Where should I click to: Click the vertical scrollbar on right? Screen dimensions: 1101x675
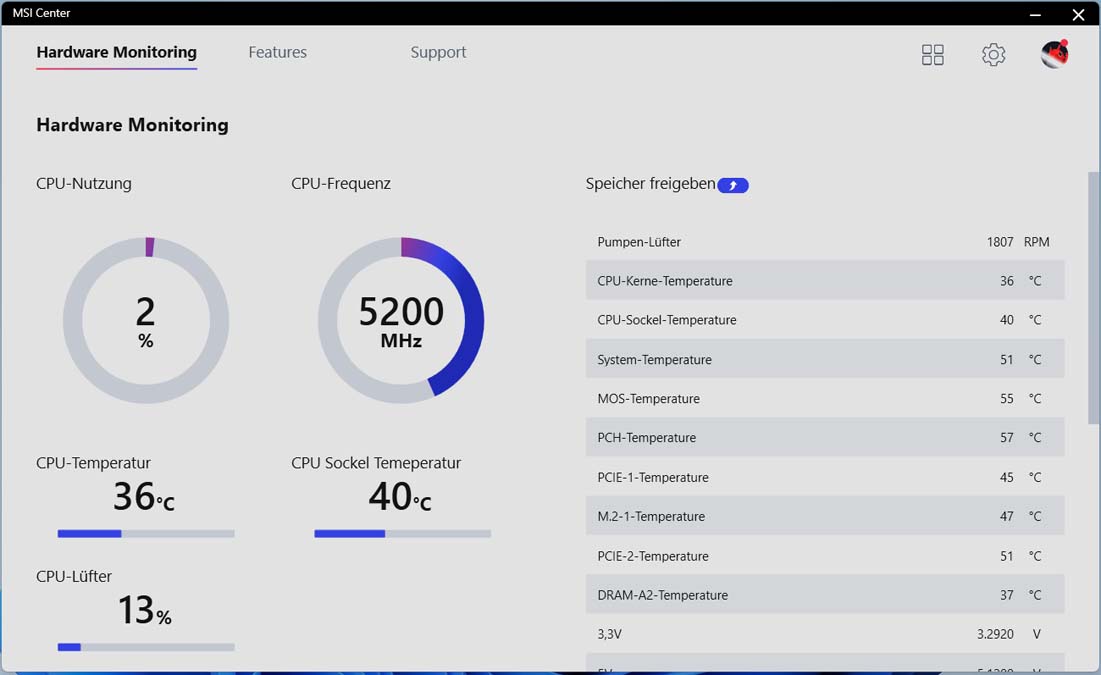coord(1093,298)
